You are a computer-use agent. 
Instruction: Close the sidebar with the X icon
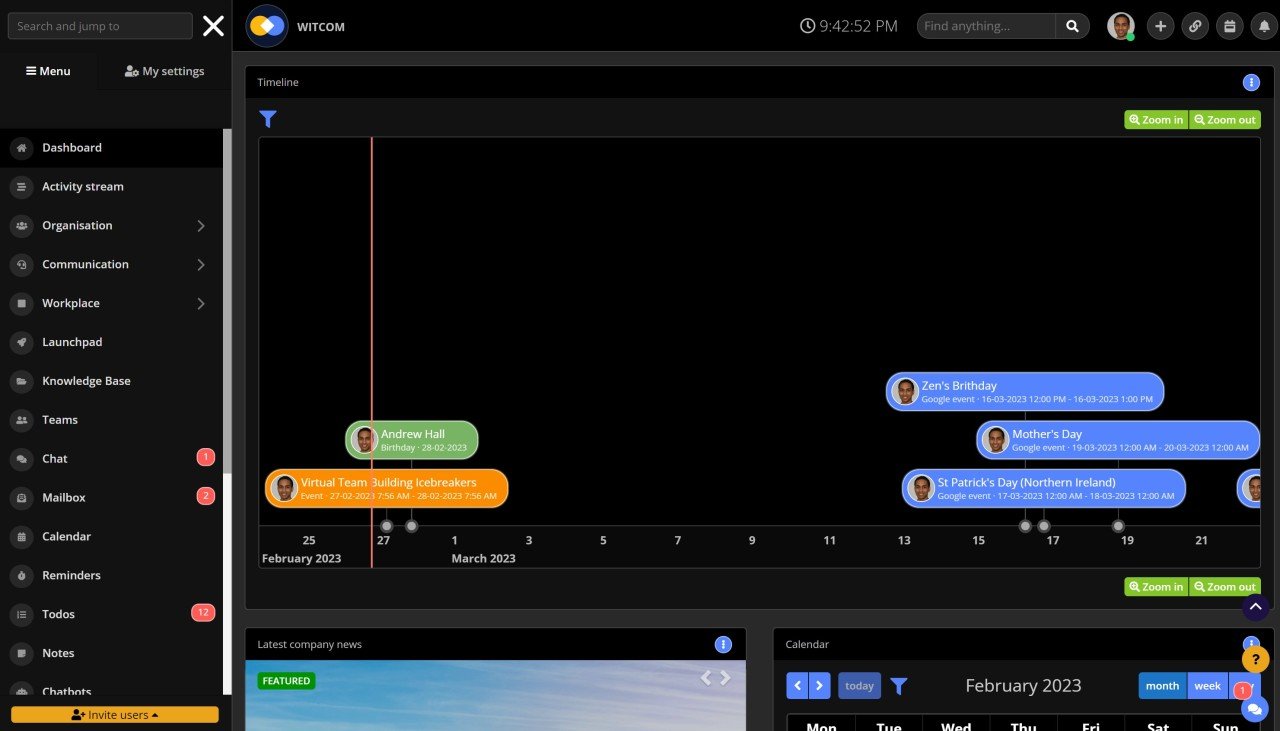pyautogui.click(x=213, y=26)
